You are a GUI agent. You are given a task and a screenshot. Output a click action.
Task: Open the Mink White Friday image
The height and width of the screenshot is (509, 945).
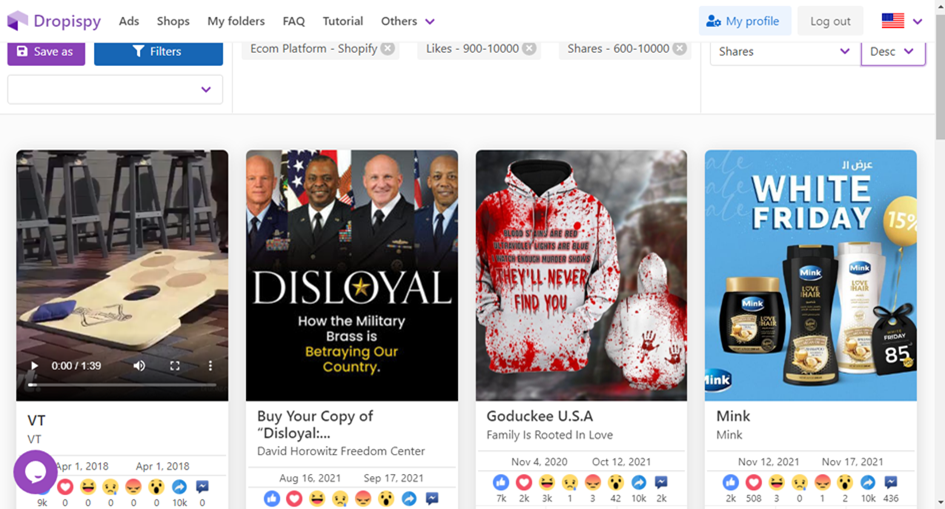pyautogui.click(x=811, y=275)
